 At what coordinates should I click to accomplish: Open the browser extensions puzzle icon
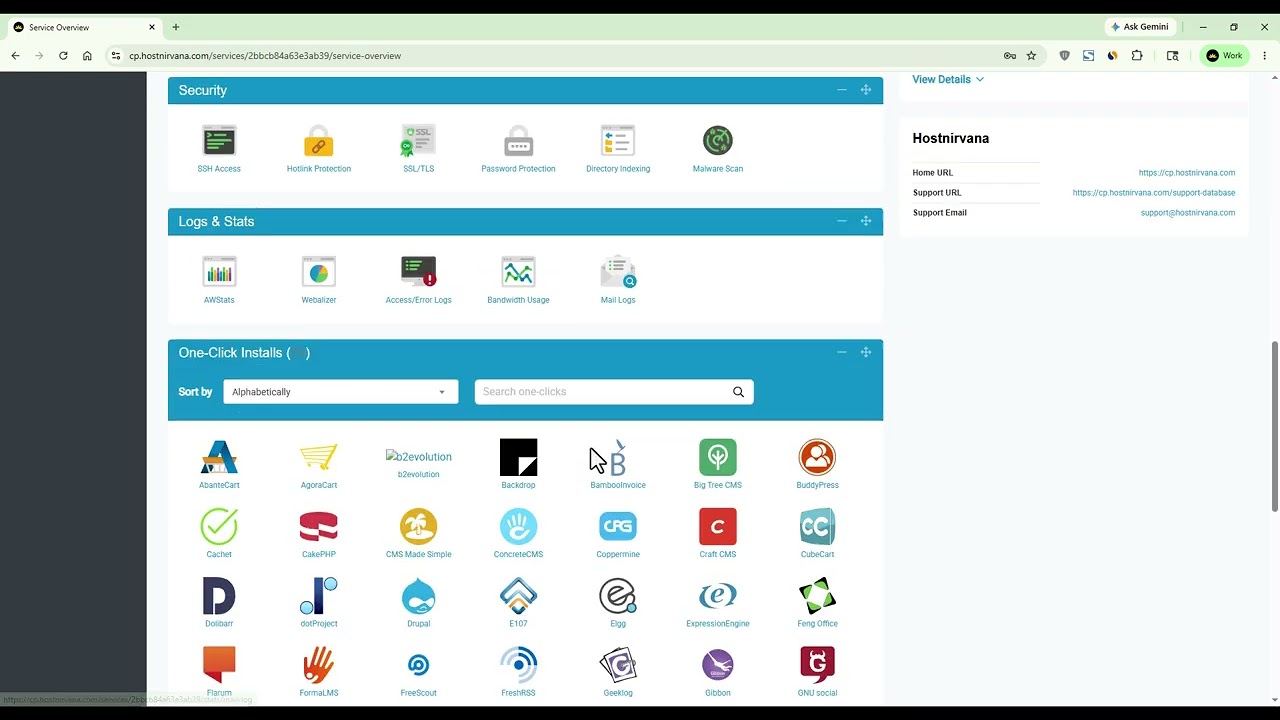[x=1137, y=56]
